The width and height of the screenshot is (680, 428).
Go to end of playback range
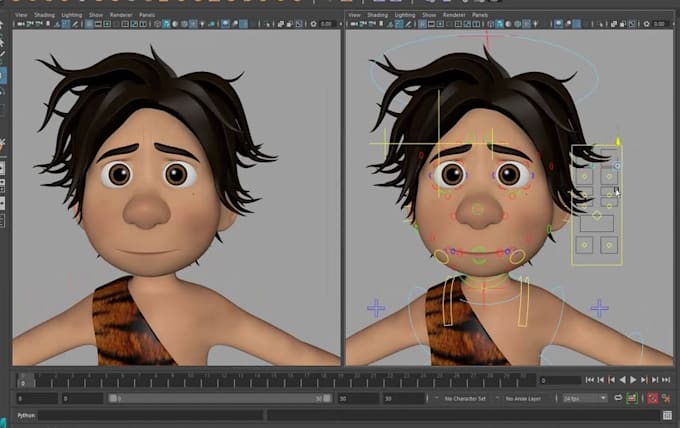666,380
